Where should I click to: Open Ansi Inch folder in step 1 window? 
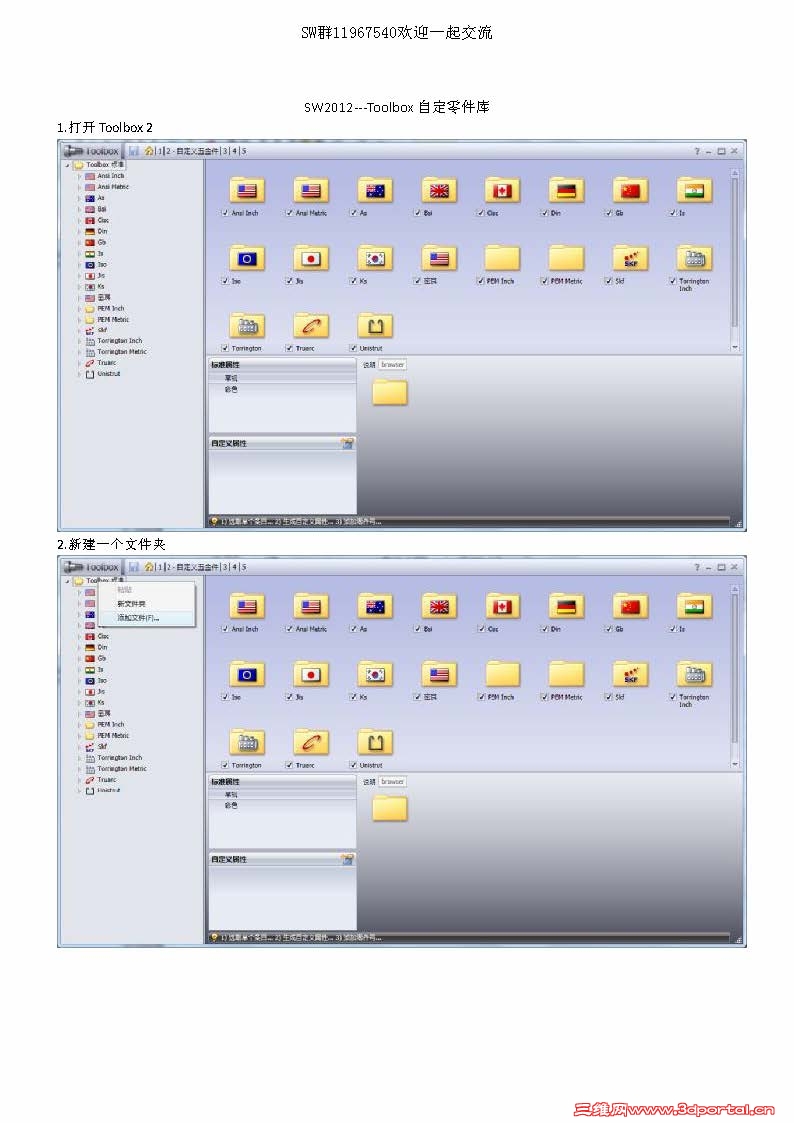click(x=246, y=191)
